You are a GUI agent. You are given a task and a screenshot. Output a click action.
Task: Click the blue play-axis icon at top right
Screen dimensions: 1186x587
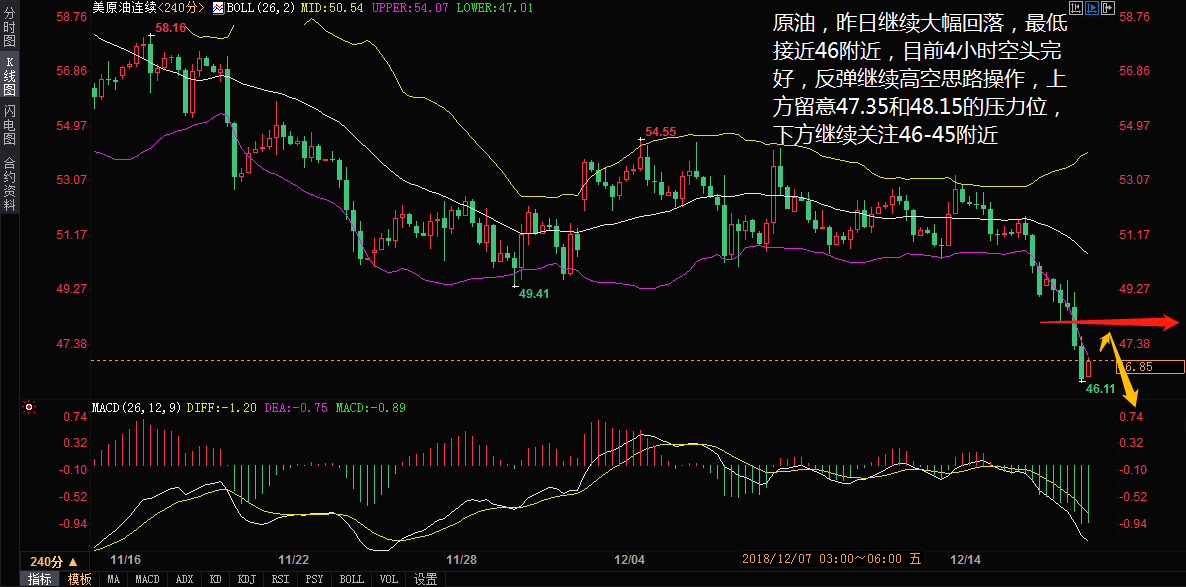tap(1091, 8)
